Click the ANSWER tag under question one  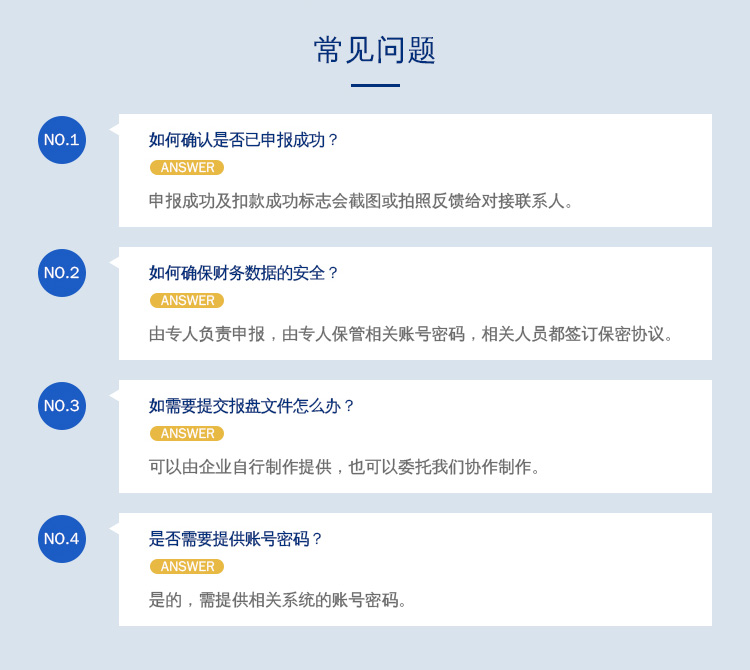pyautogui.click(x=187, y=167)
